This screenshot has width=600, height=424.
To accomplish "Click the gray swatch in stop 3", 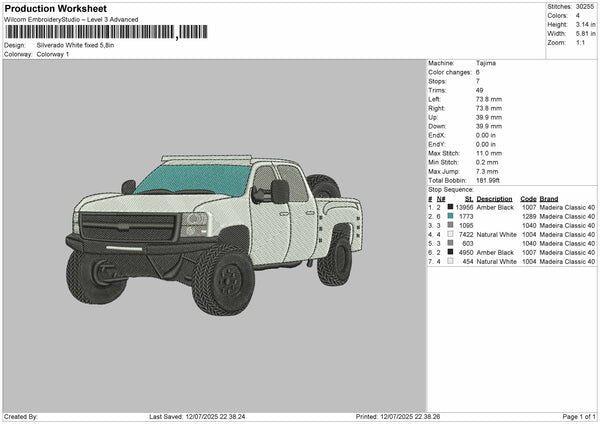I will pos(451,225).
